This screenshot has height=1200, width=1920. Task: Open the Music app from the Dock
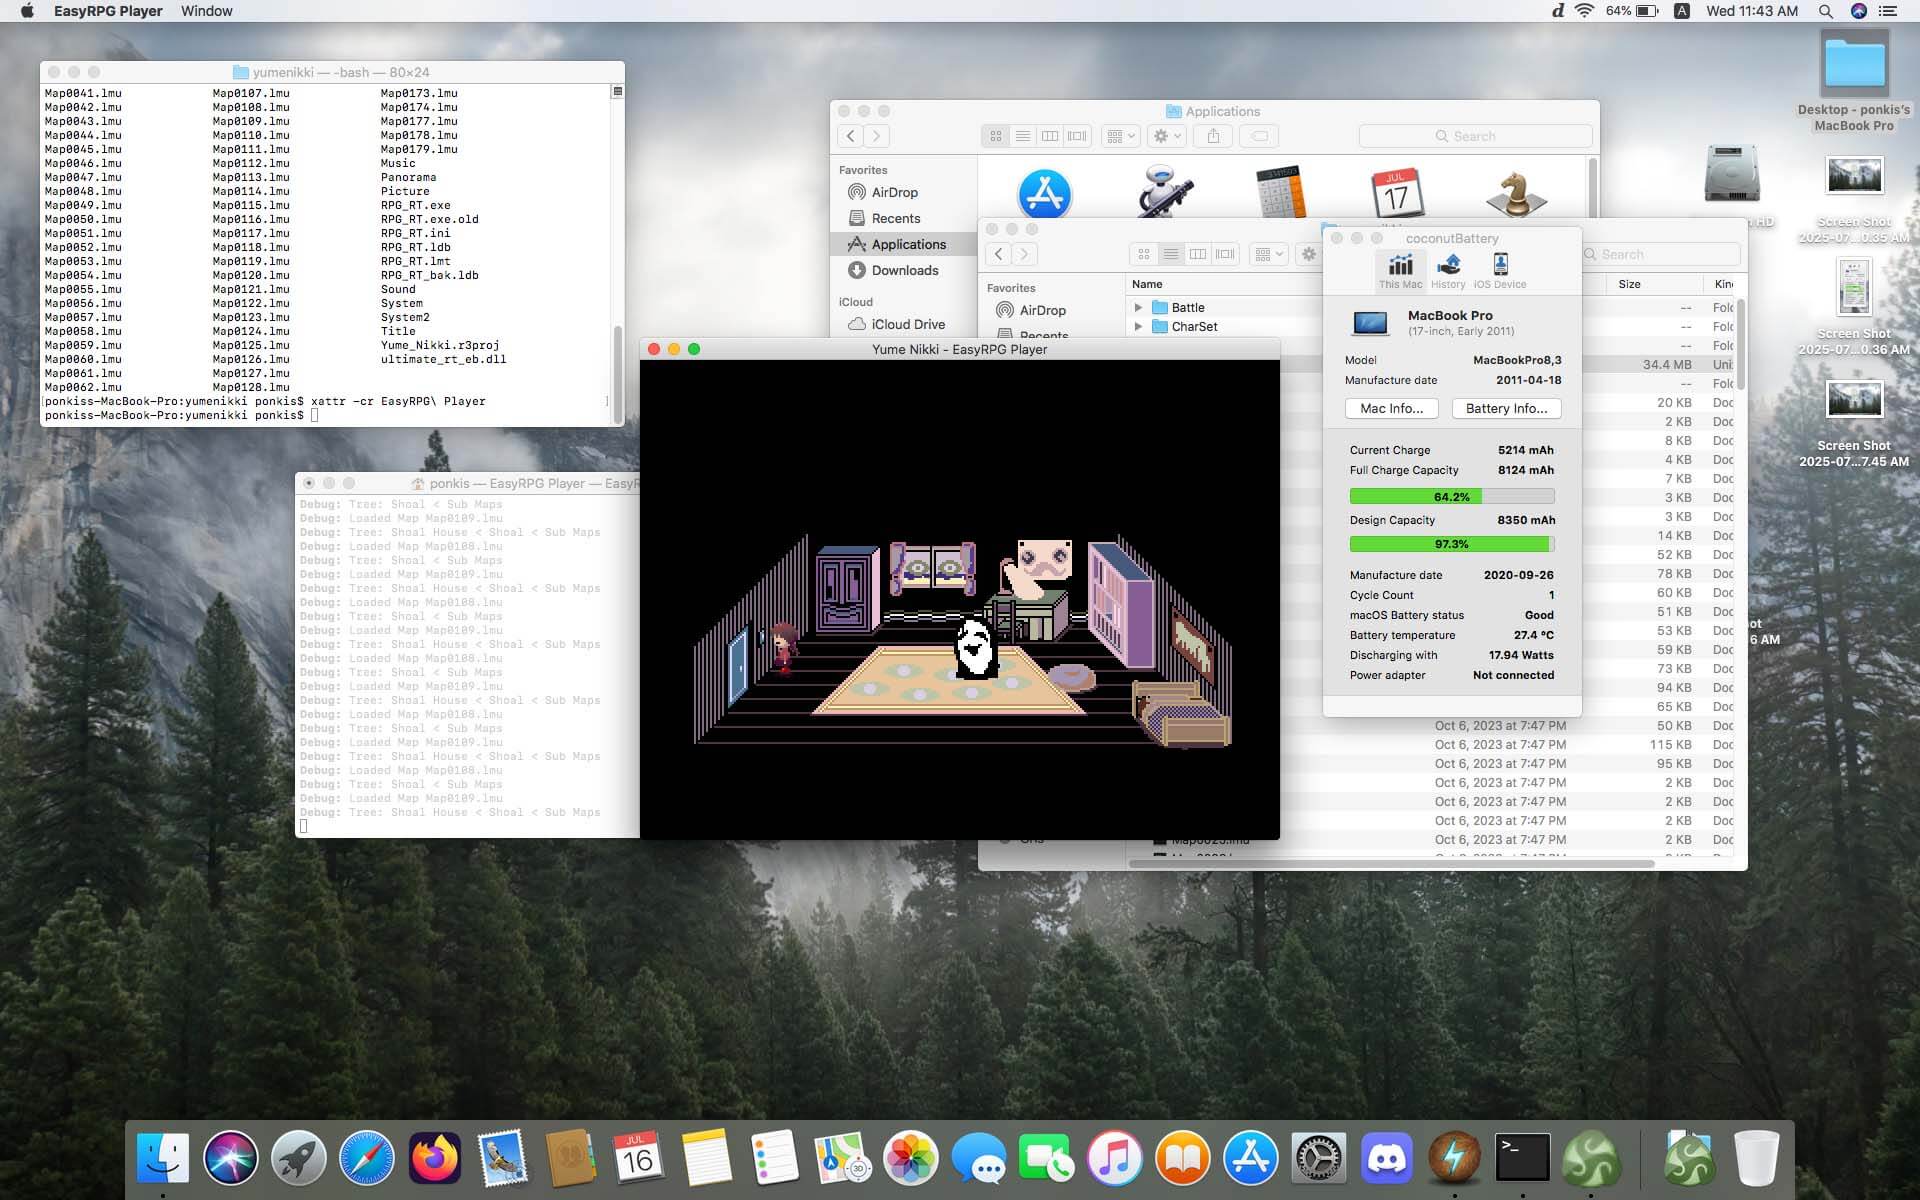click(1114, 1158)
